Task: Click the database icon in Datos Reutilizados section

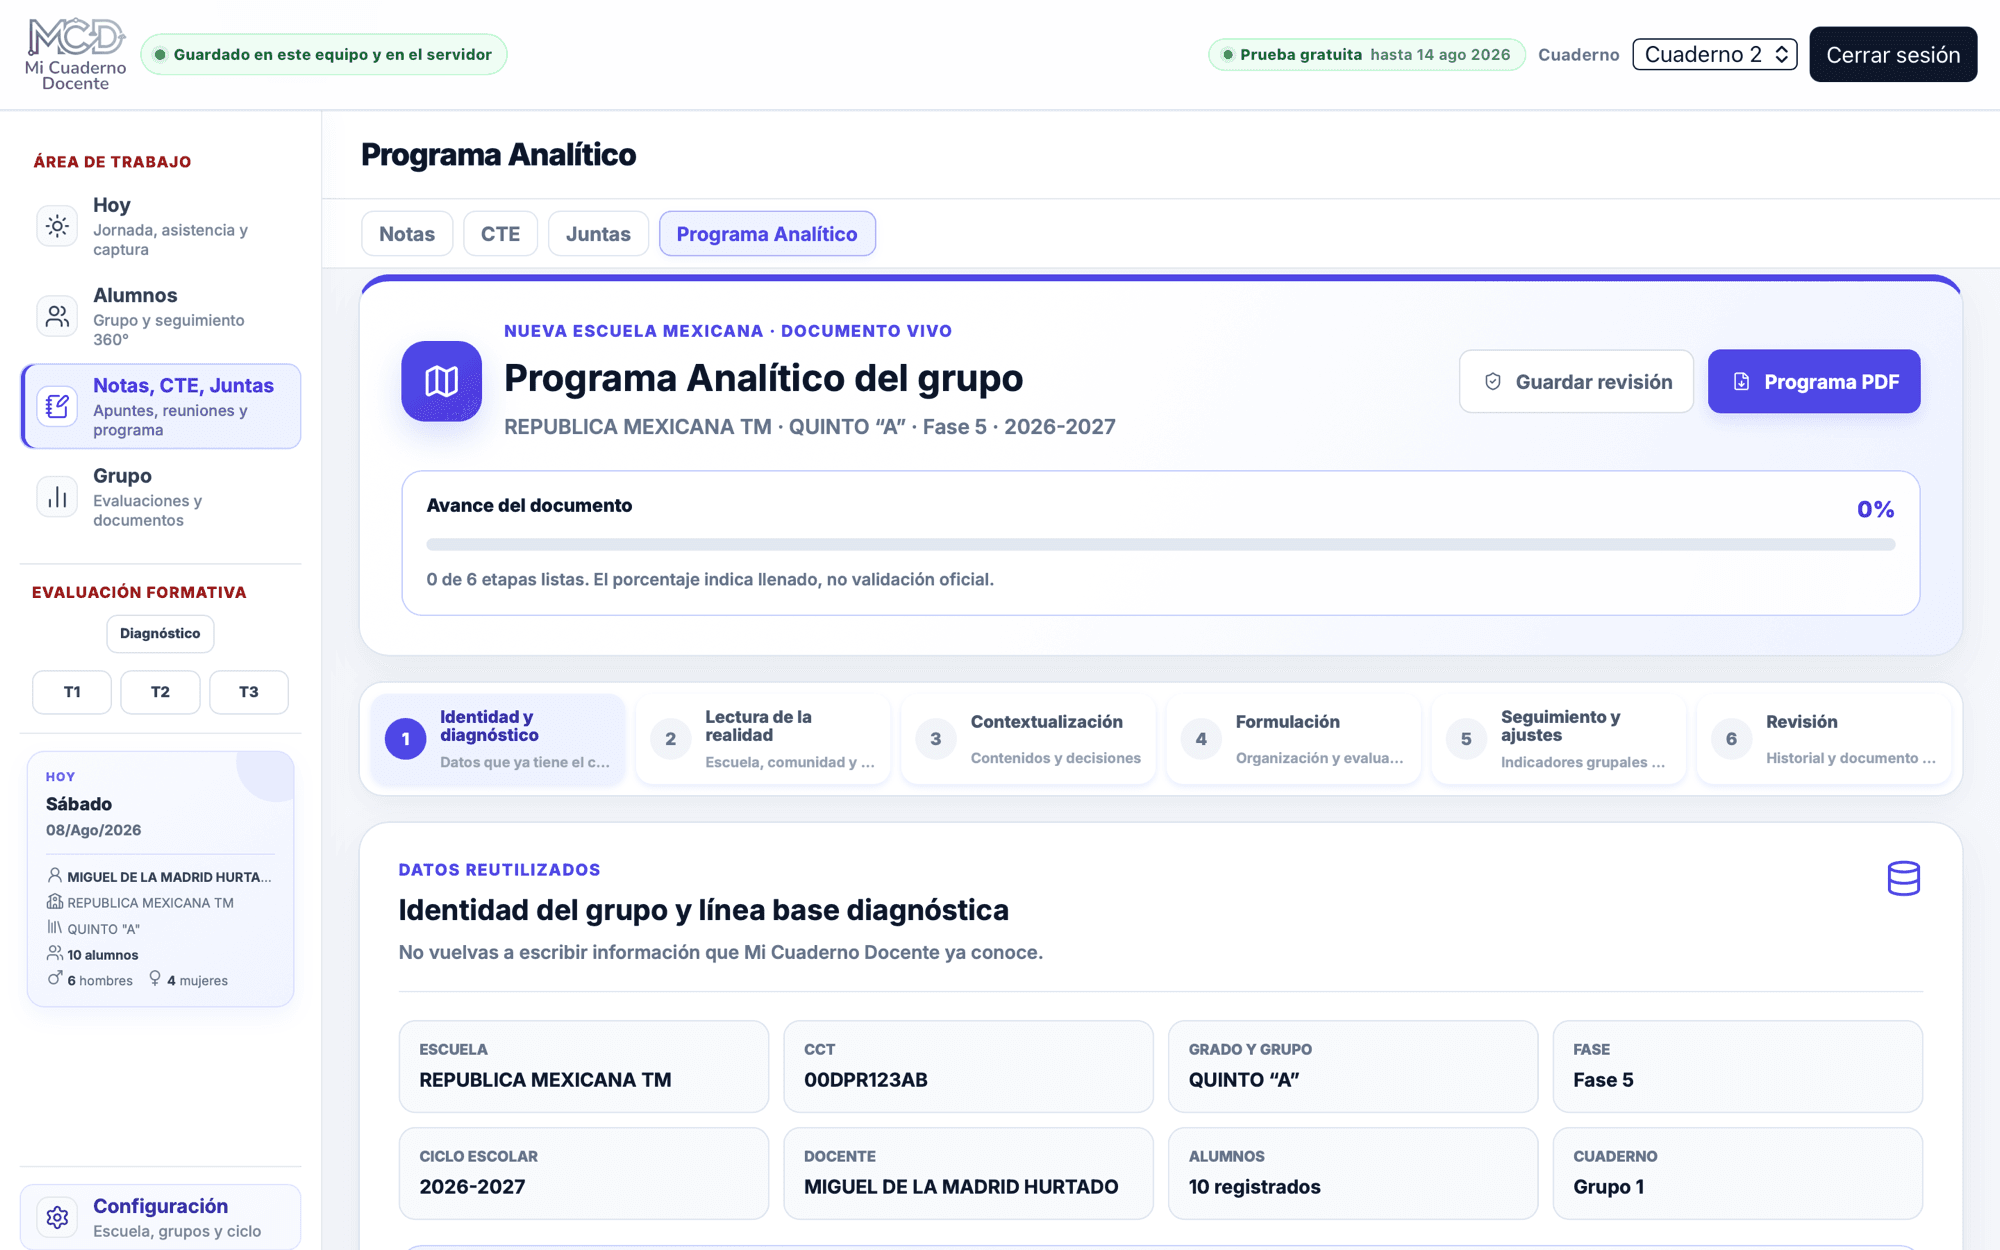Action: click(1903, 878)
